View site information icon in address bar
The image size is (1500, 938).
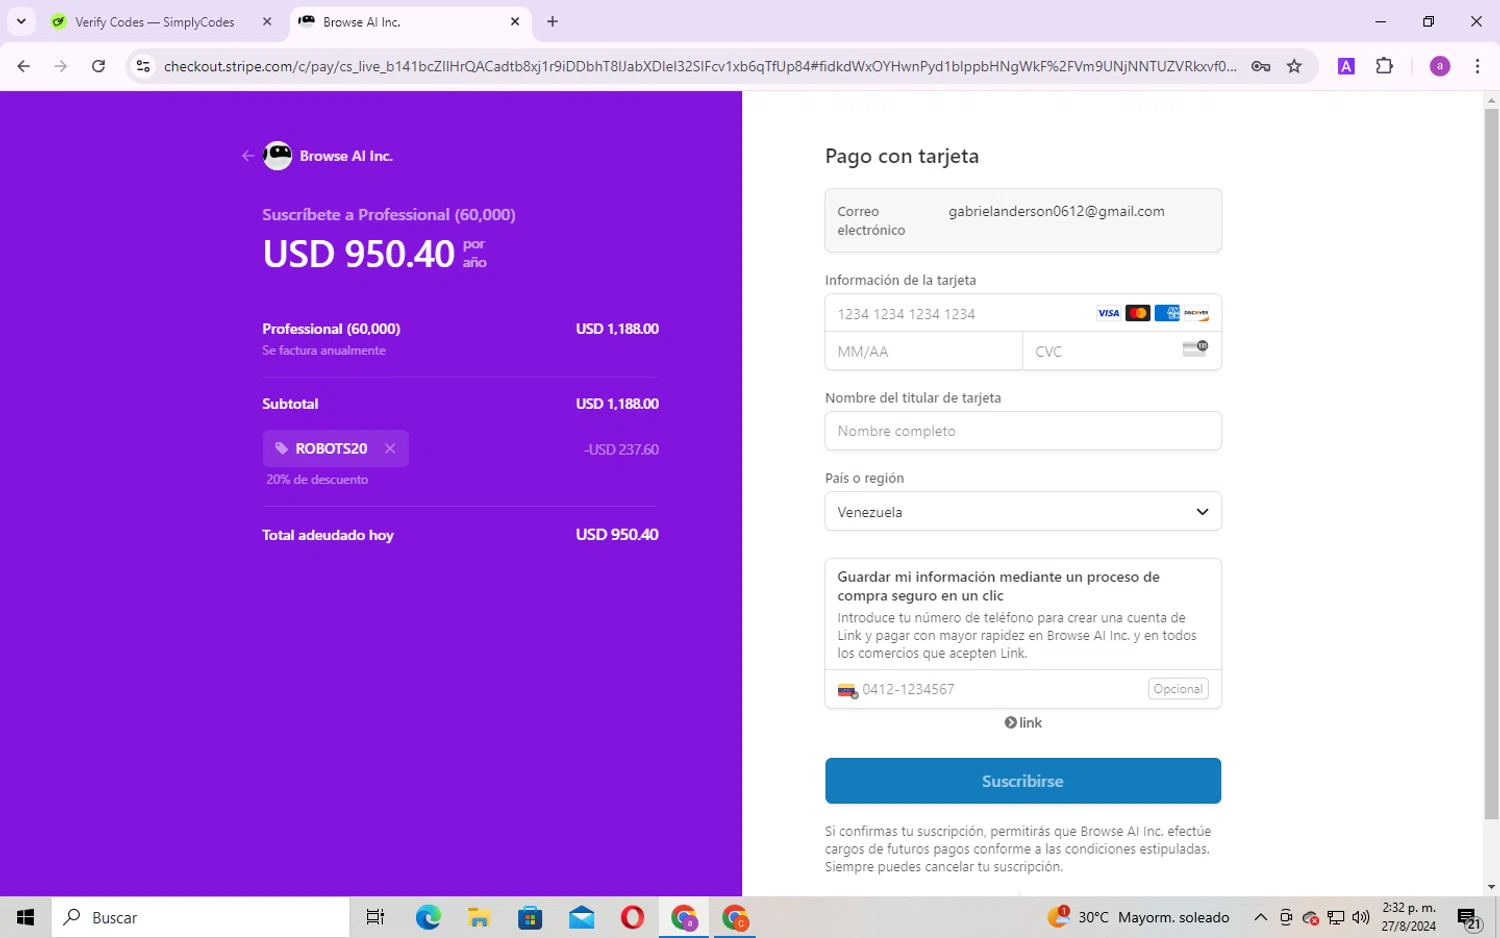(x=143, y=66)
